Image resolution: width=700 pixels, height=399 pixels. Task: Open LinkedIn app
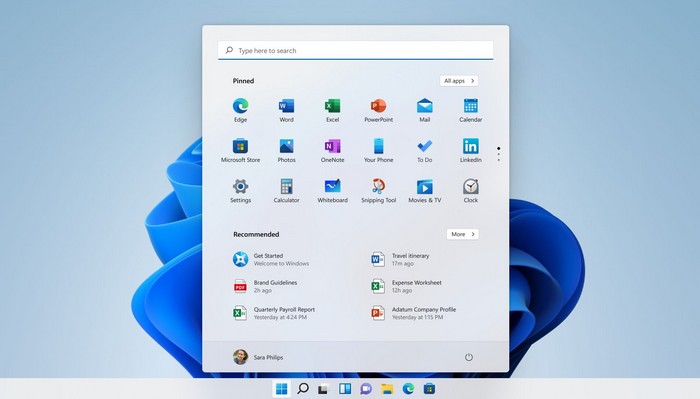[x=471, y=150]
